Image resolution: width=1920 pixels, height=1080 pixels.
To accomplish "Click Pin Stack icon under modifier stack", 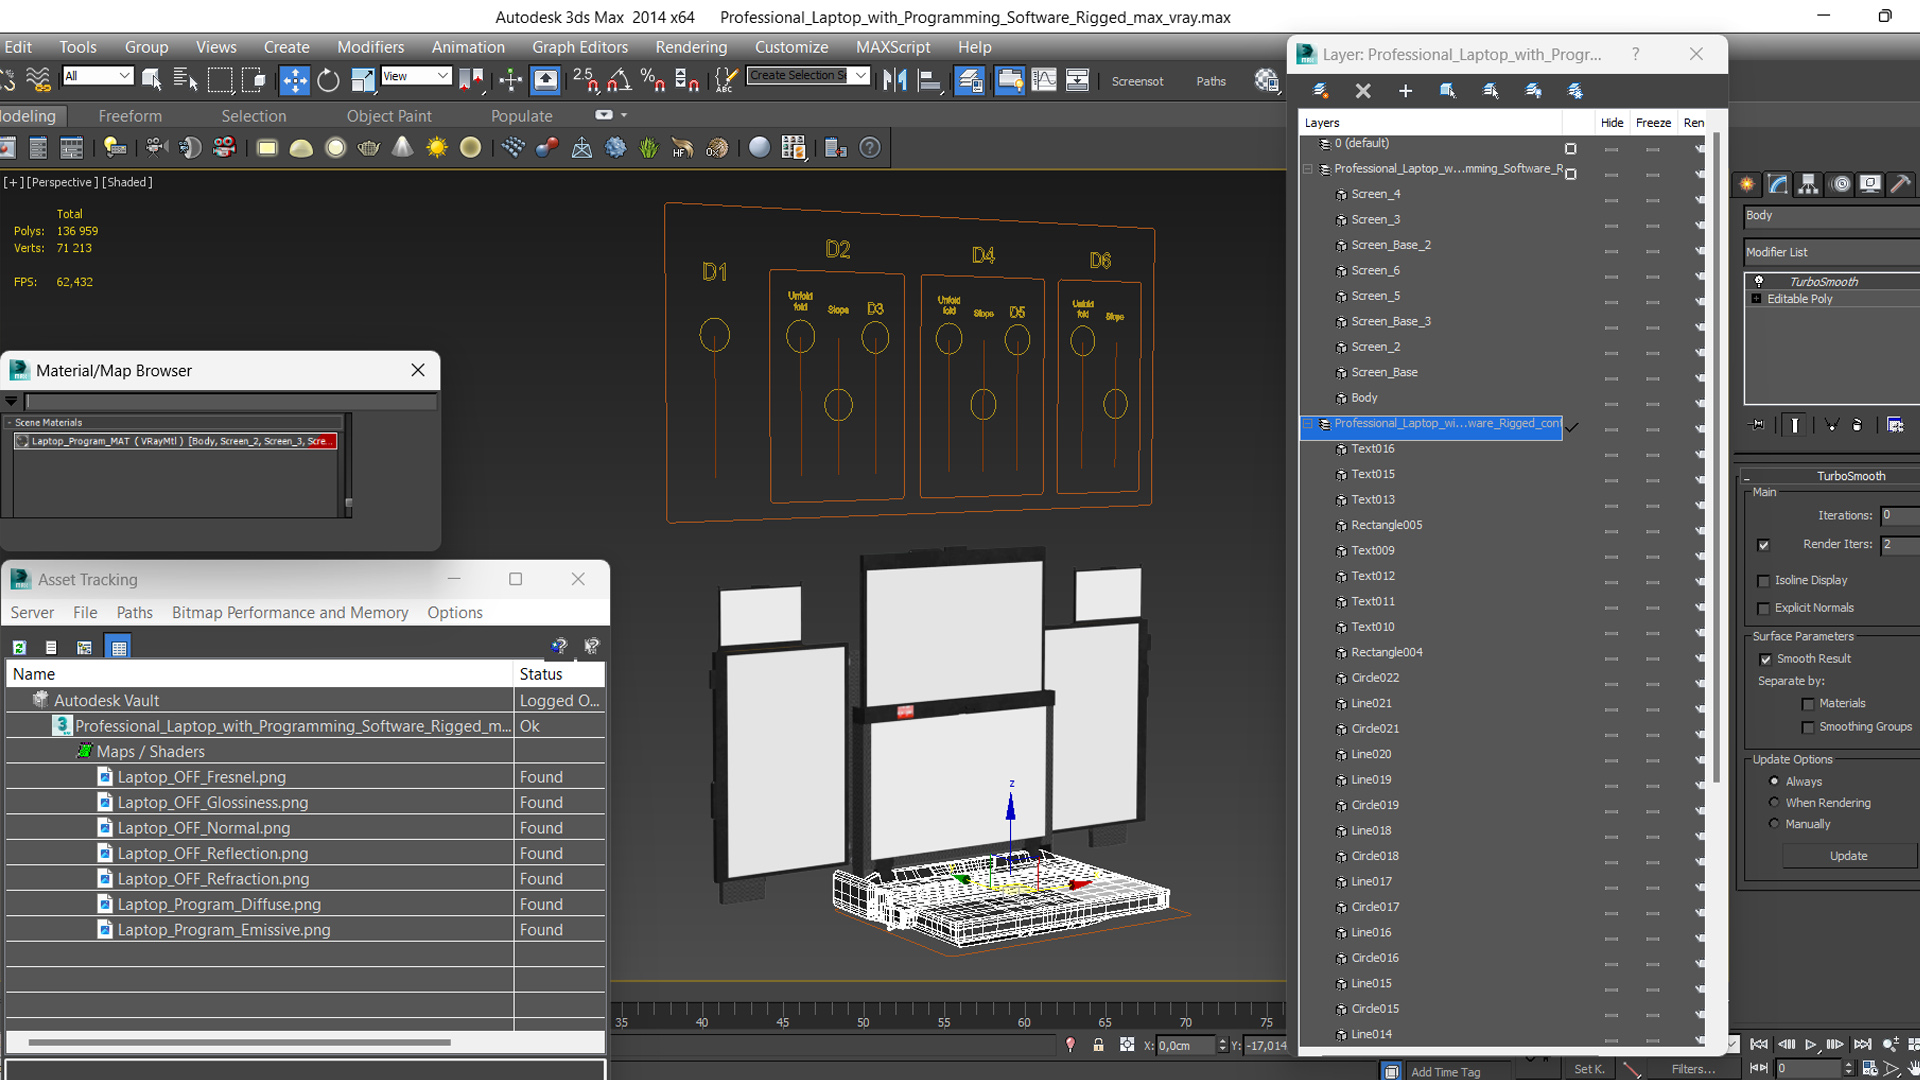I will pos(1757,425).
